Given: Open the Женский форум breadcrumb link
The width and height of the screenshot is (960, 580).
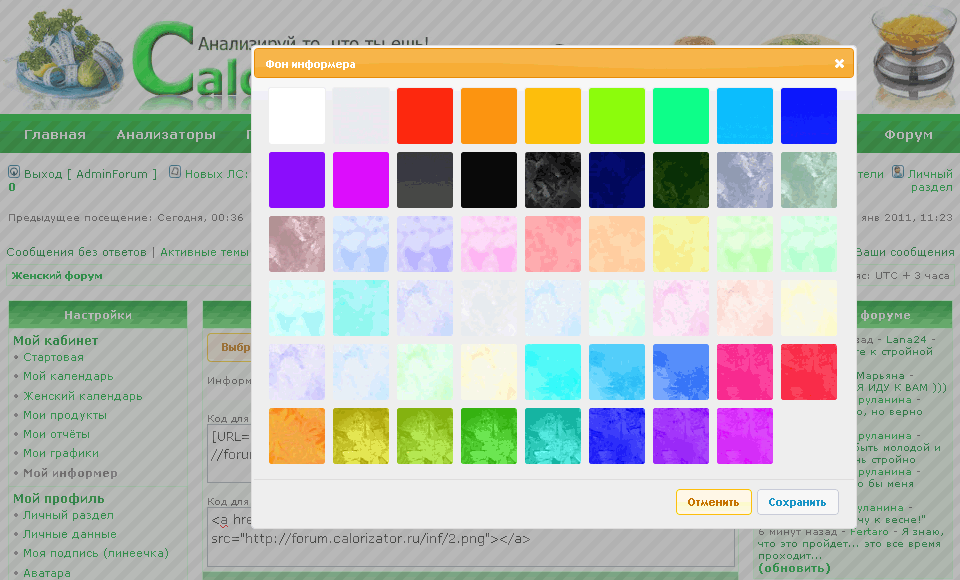Looking at the screenshot, I should pyautogui.click(x=57, y=276).
